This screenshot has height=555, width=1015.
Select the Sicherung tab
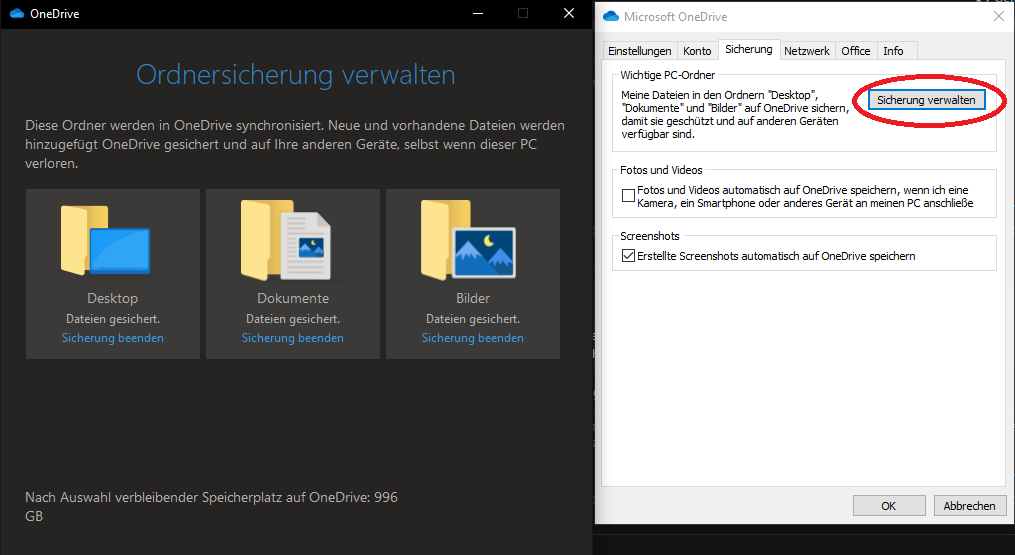[748, 49]
